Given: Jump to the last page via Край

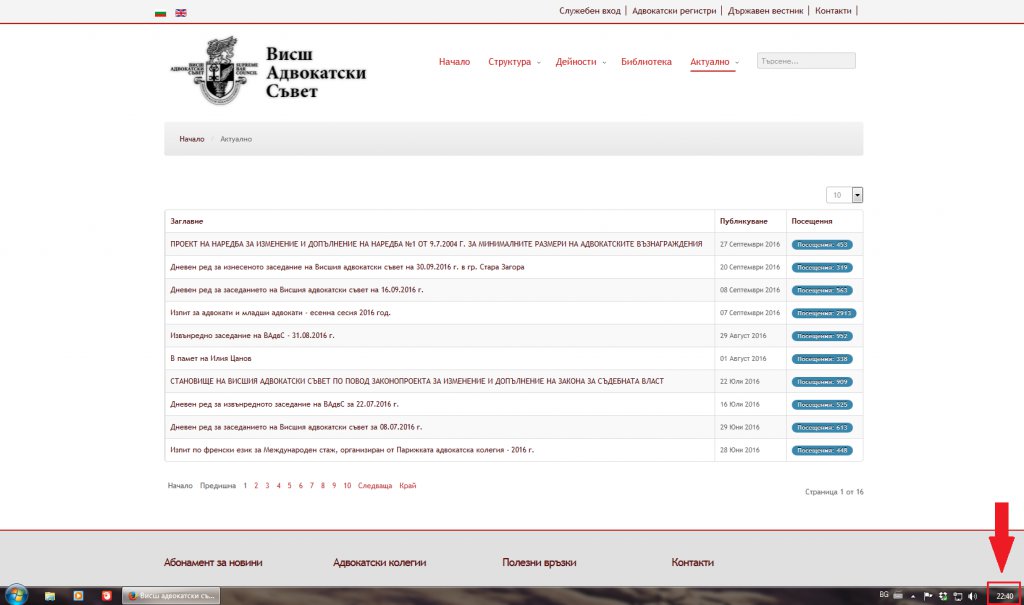Looking at the screenshot, I should (408, 486).
